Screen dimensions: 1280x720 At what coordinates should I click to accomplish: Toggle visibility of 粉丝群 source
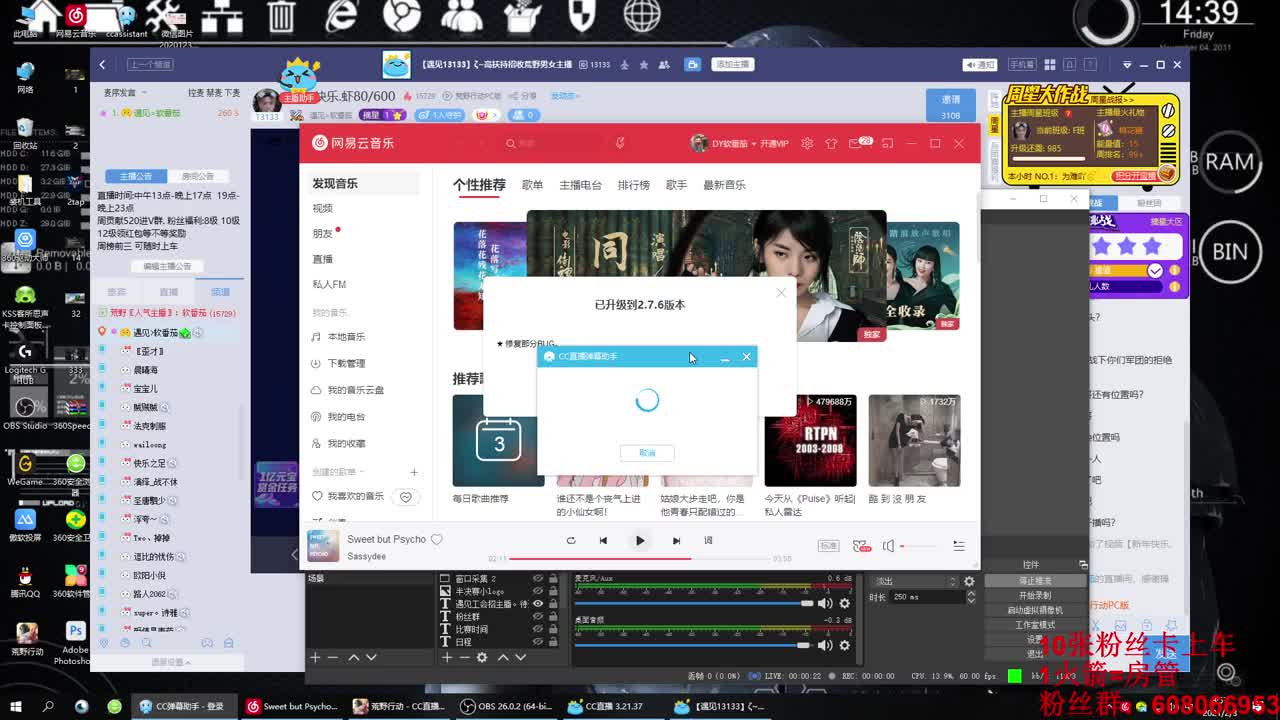point(538,617)
